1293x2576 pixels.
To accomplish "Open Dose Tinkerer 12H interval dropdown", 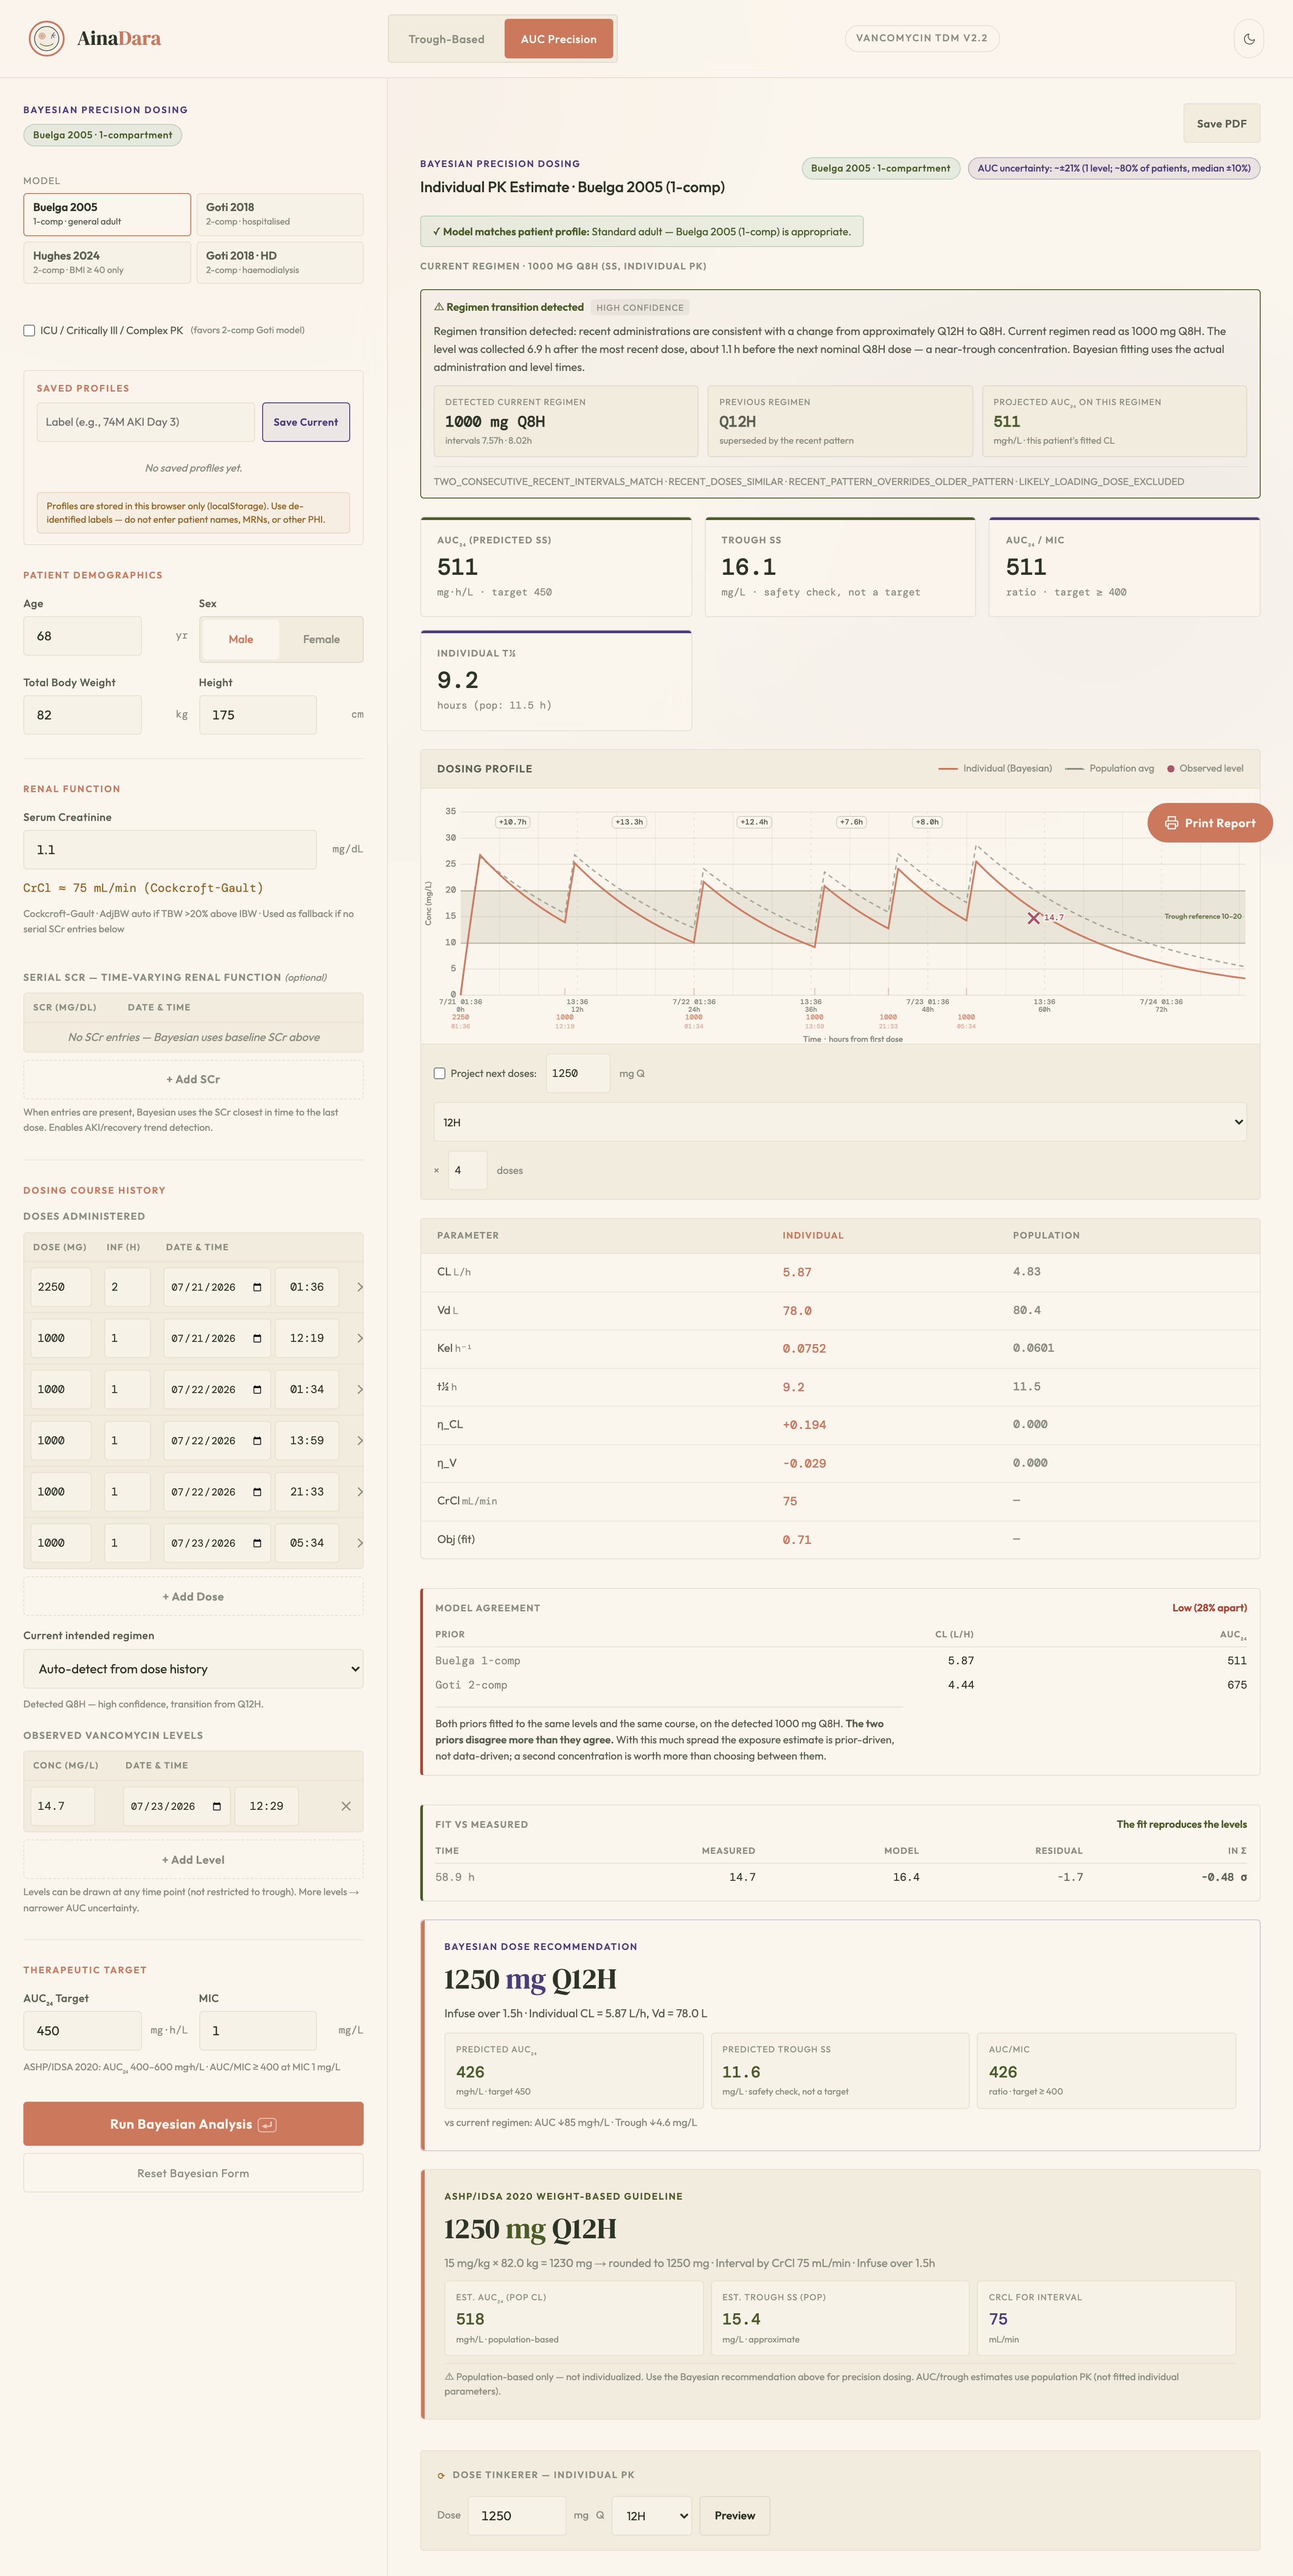I will [x=653, y=2516].
